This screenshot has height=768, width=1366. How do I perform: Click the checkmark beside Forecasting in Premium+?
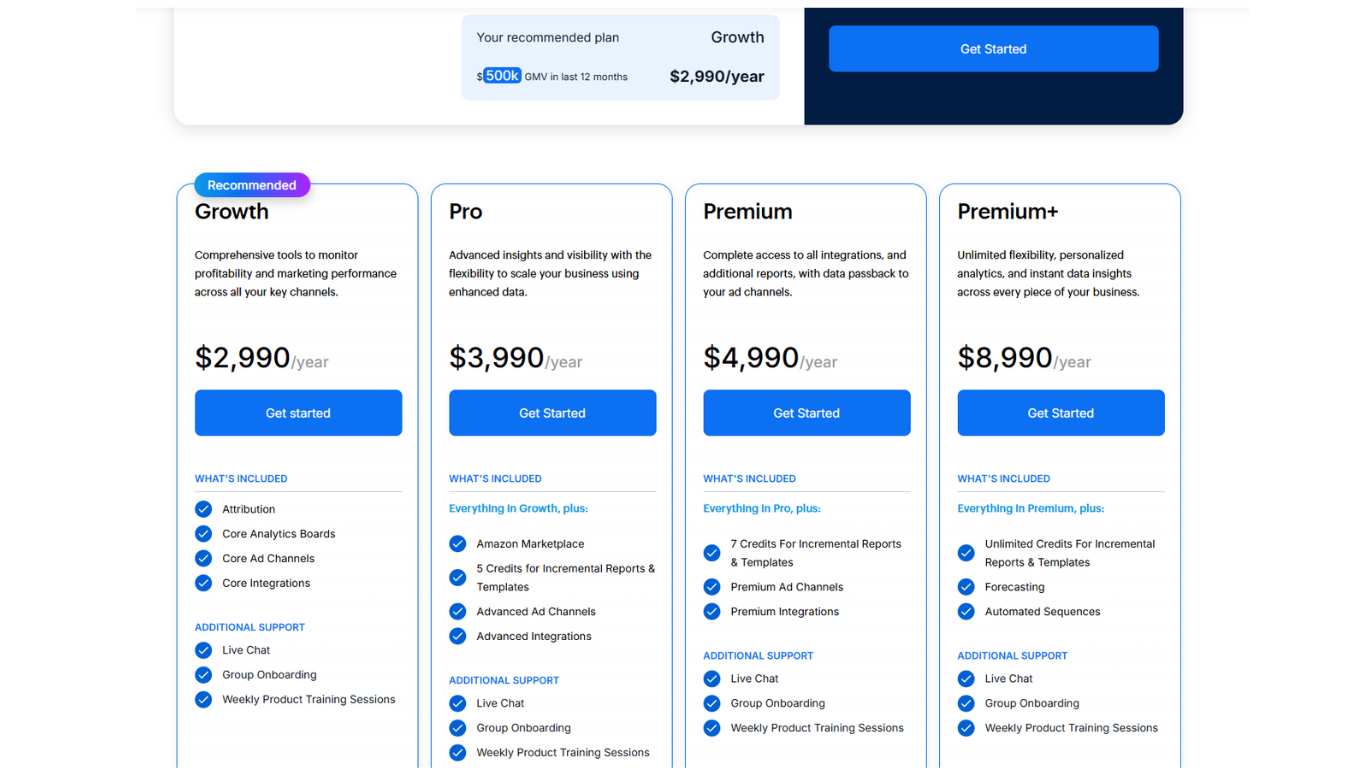tap(967, 586)
